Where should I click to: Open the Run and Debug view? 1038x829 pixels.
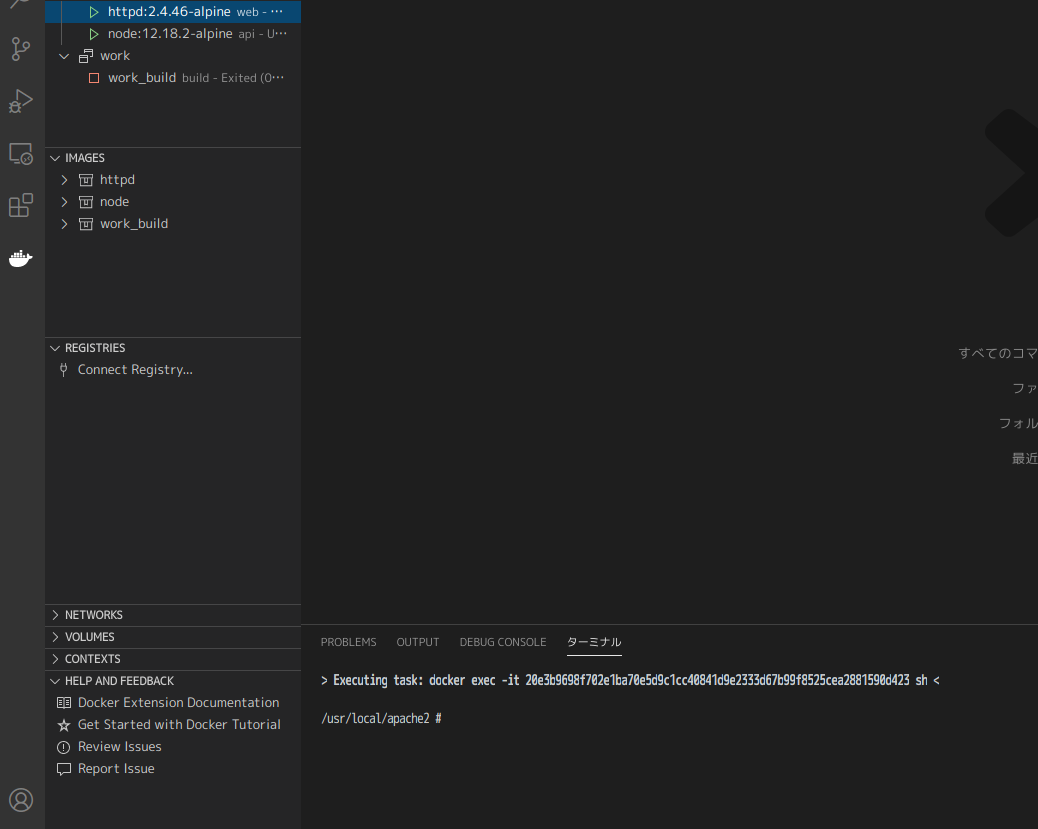[21, 101]
